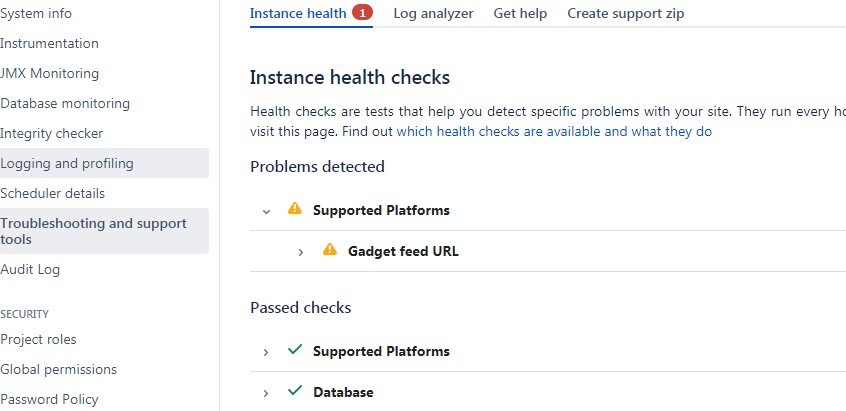The width and height of the screenshot is (846, 411).
Task: Go to Integrity checker in sidebar
Action: (51, 133)
